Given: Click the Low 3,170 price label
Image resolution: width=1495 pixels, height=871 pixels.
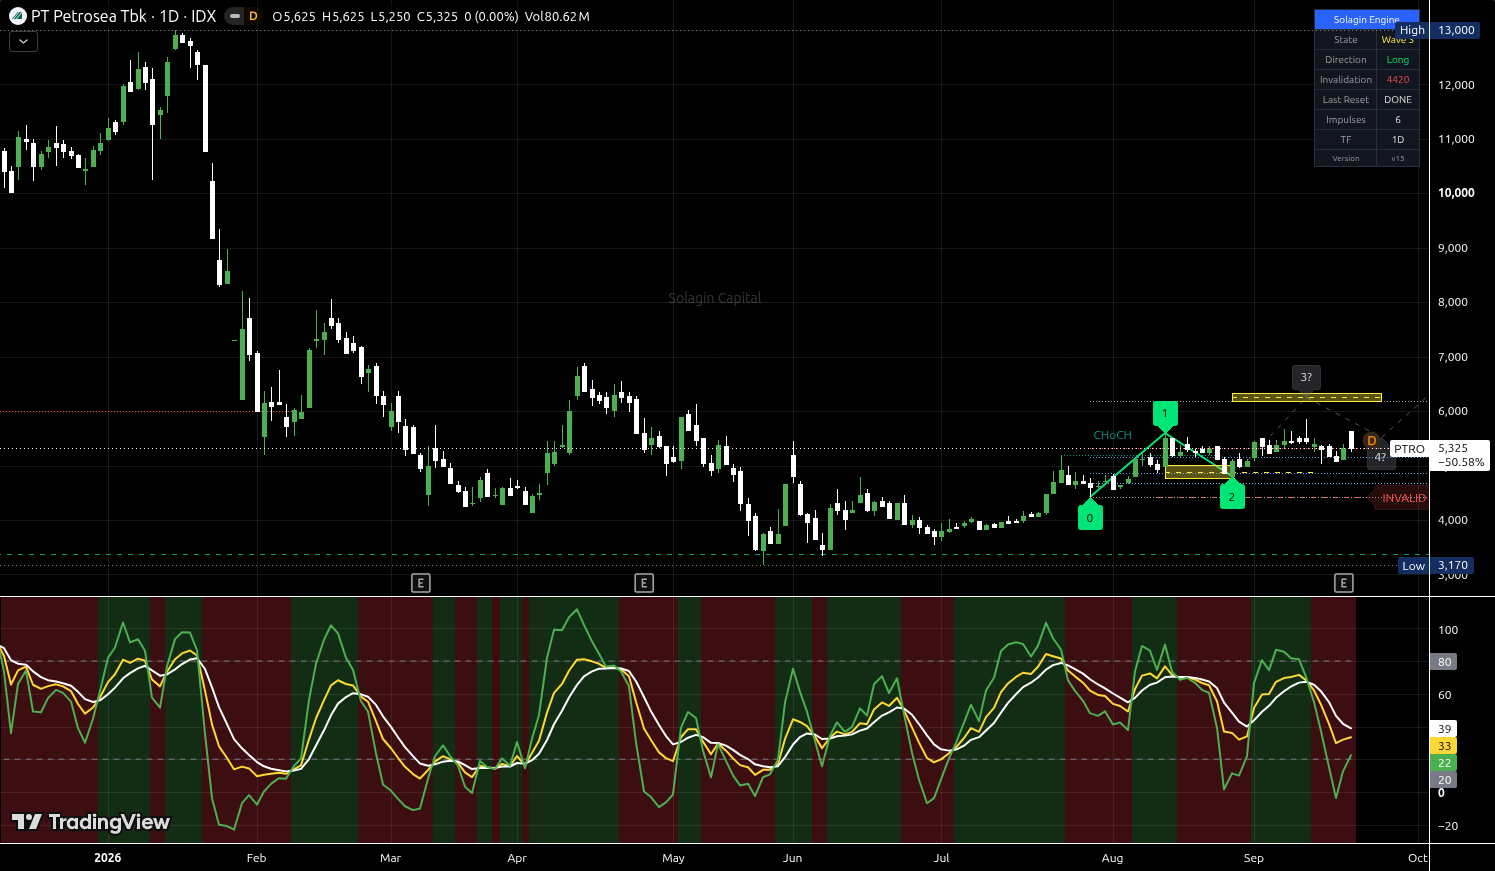Looking at the screenshot, I should point(1438,566).
